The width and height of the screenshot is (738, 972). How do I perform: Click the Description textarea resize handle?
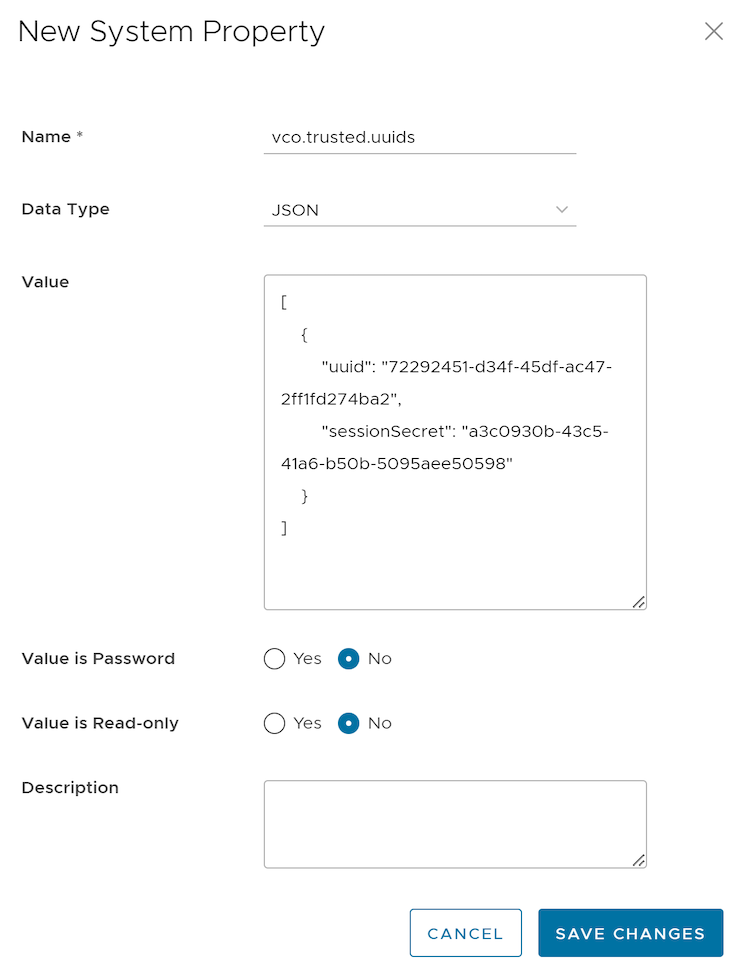pos(639,858)
